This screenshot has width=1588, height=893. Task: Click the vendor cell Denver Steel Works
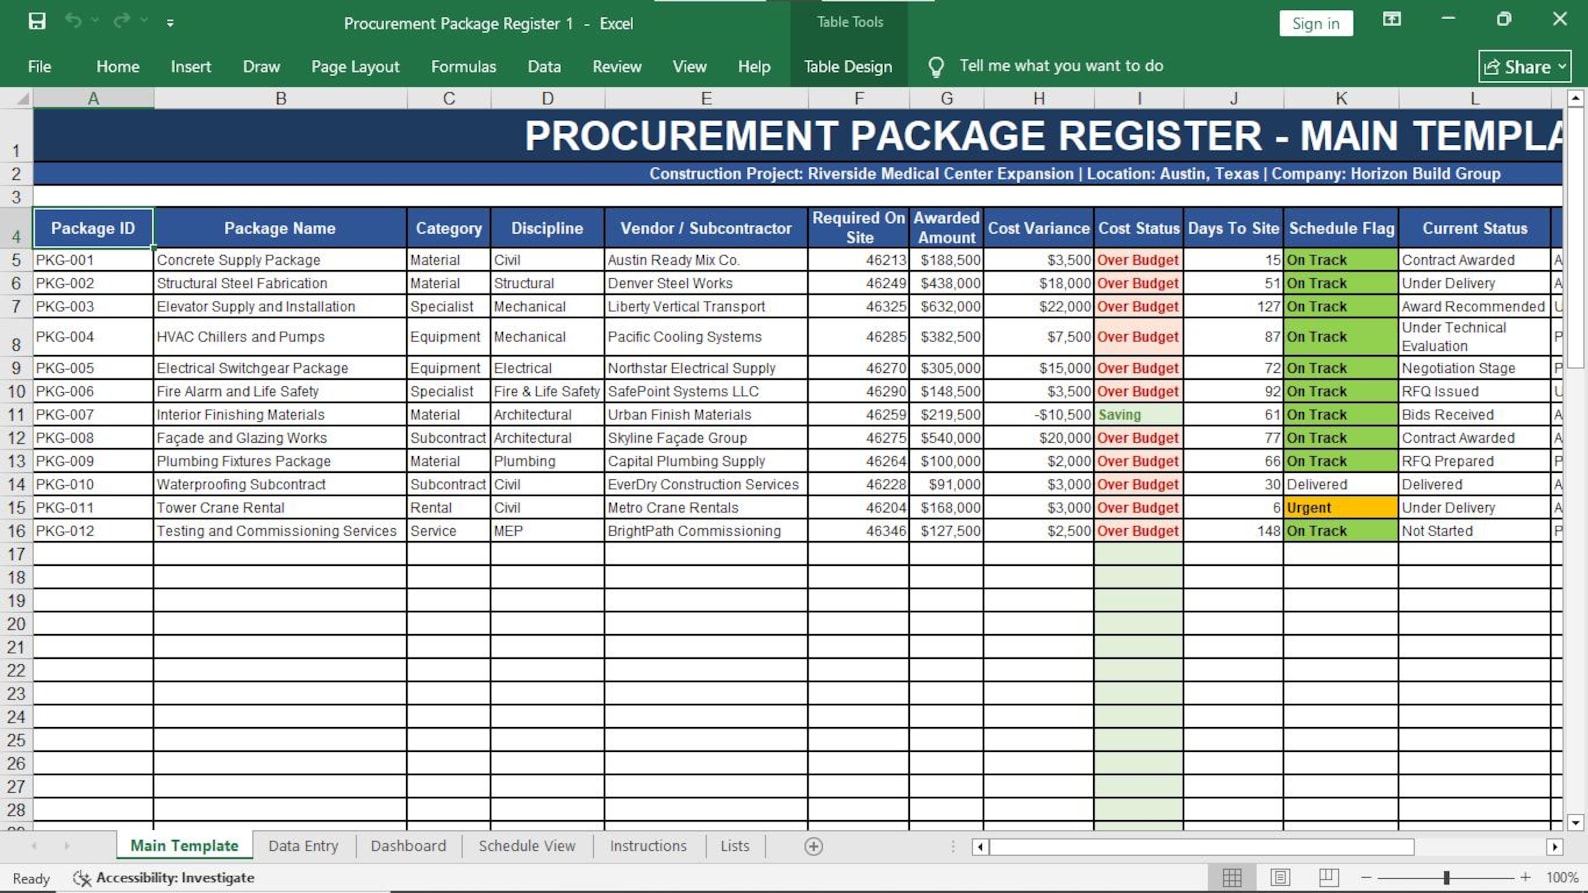(706, 283)
